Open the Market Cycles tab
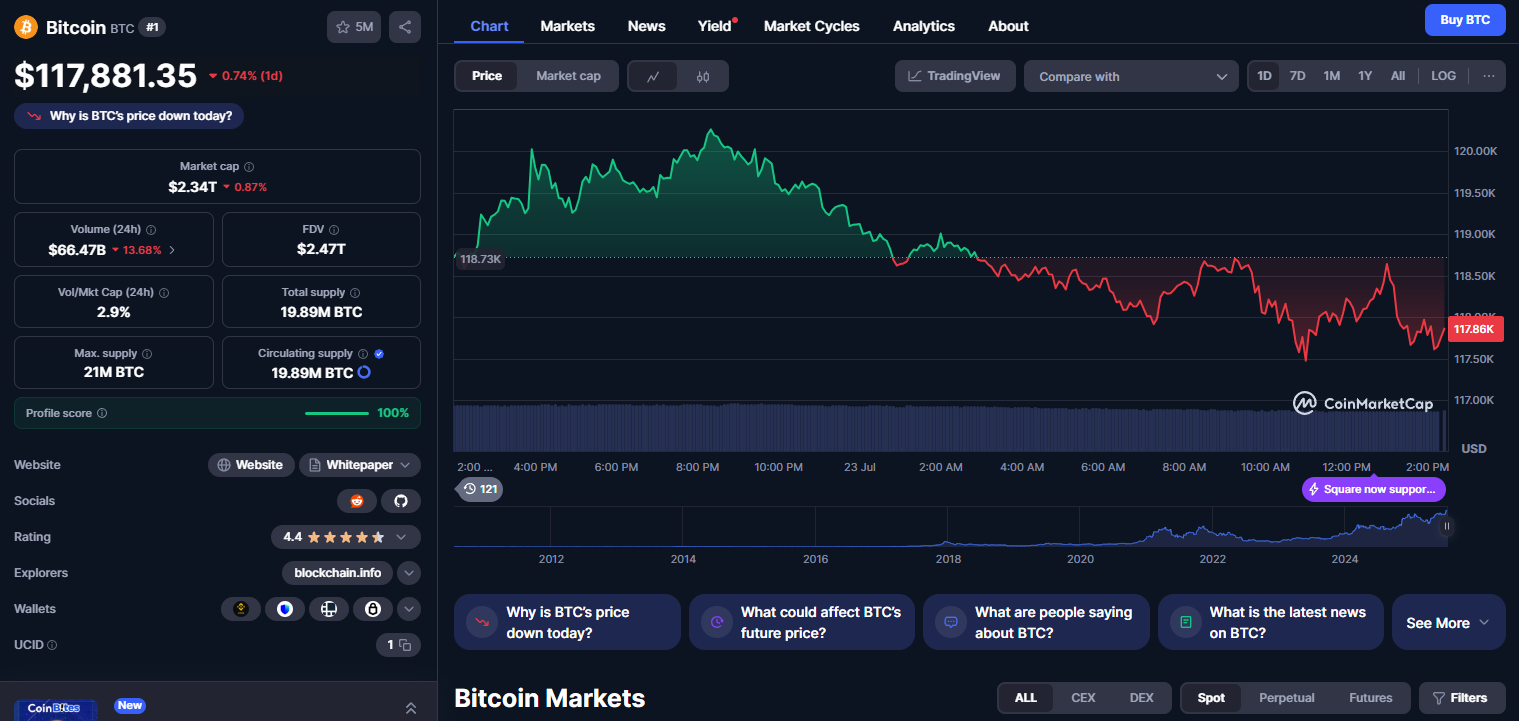Screen dimensions: 1519x721 pos(811,26)
